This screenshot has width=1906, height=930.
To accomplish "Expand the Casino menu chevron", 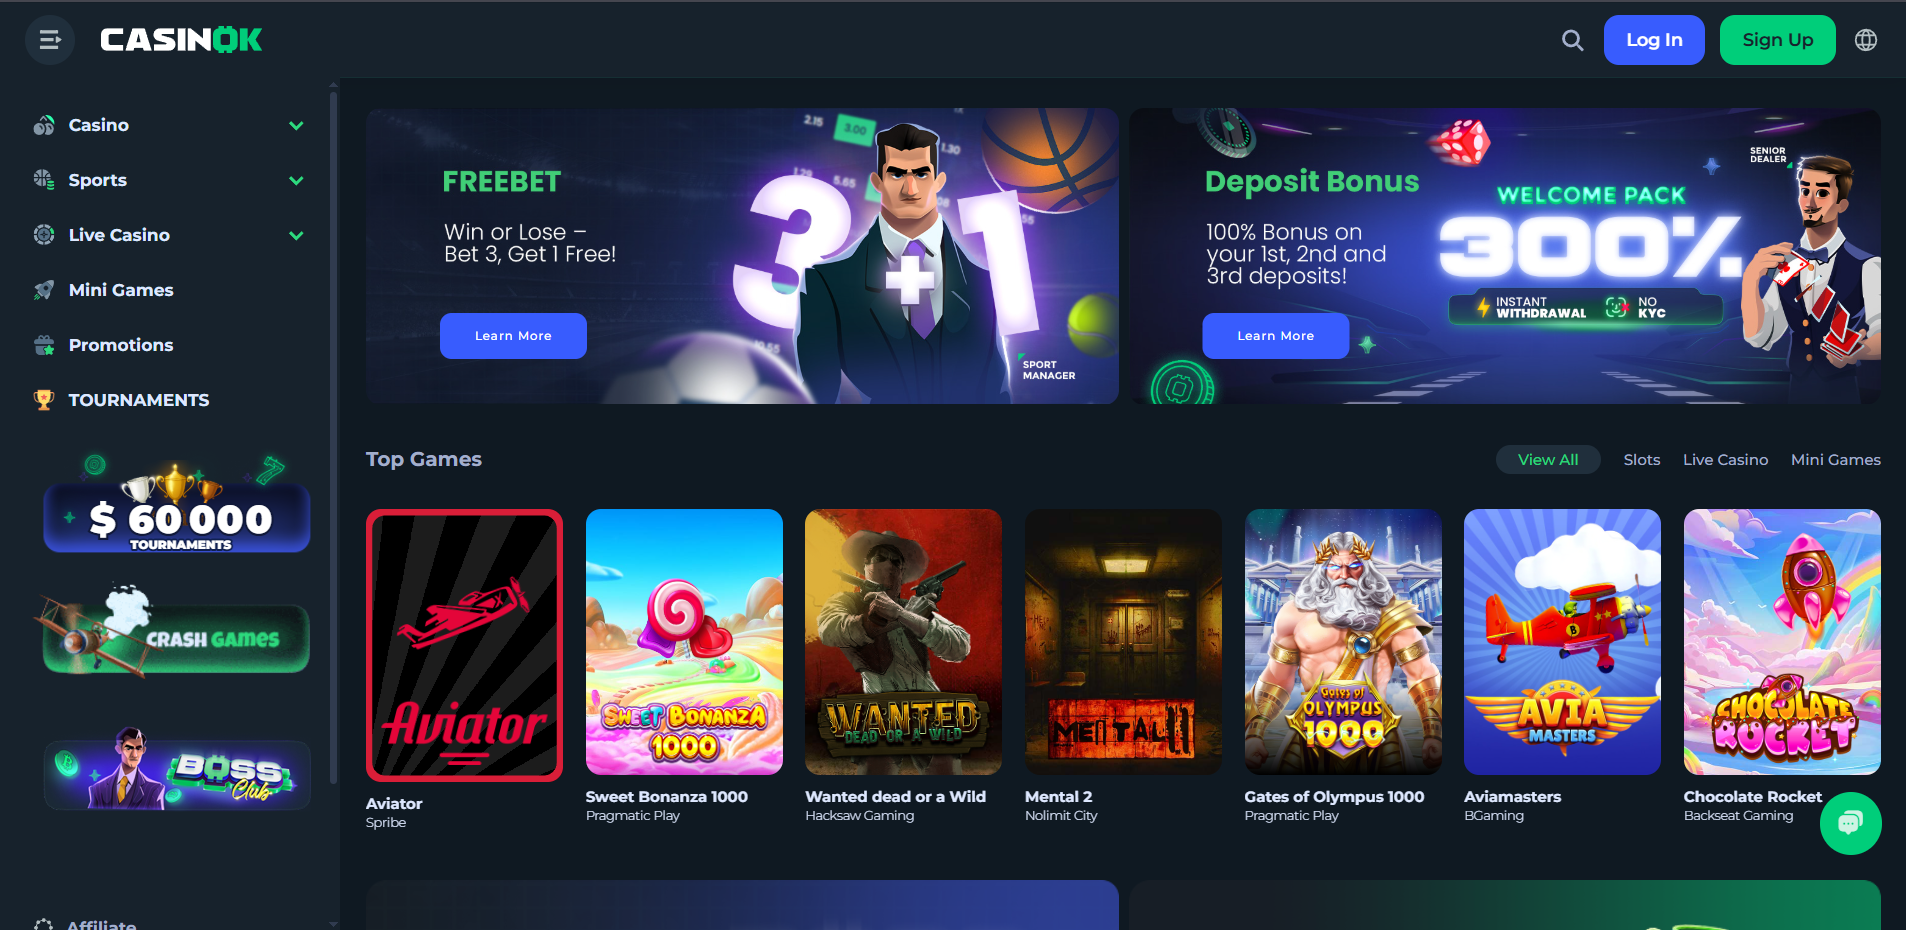I will coord(296,125).
